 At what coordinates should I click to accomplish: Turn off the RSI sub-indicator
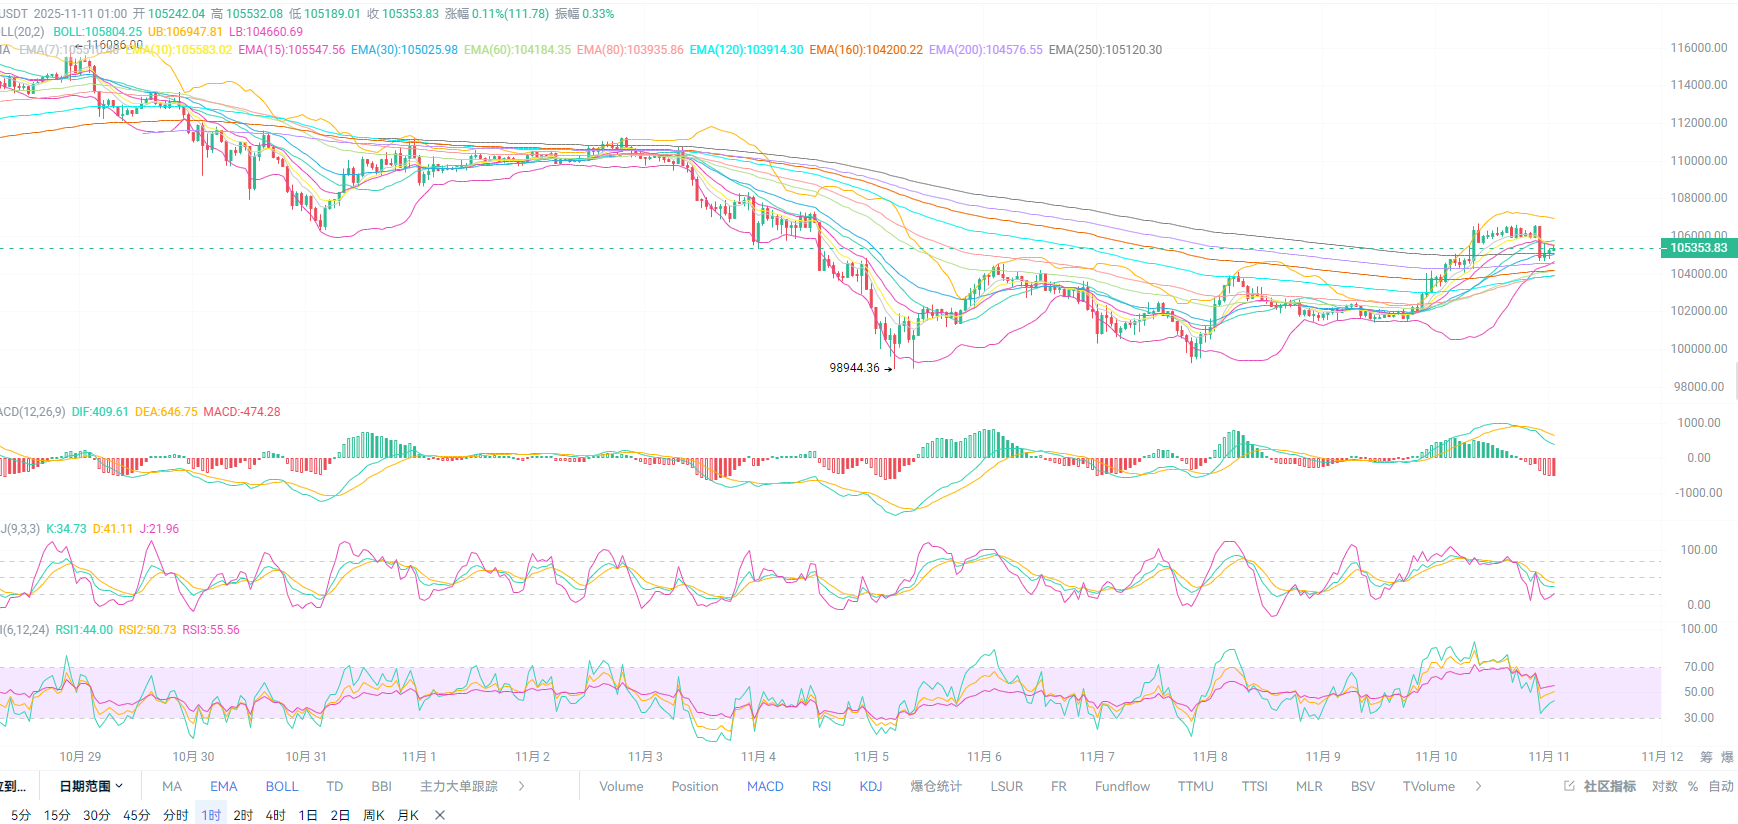click(821, 786)
